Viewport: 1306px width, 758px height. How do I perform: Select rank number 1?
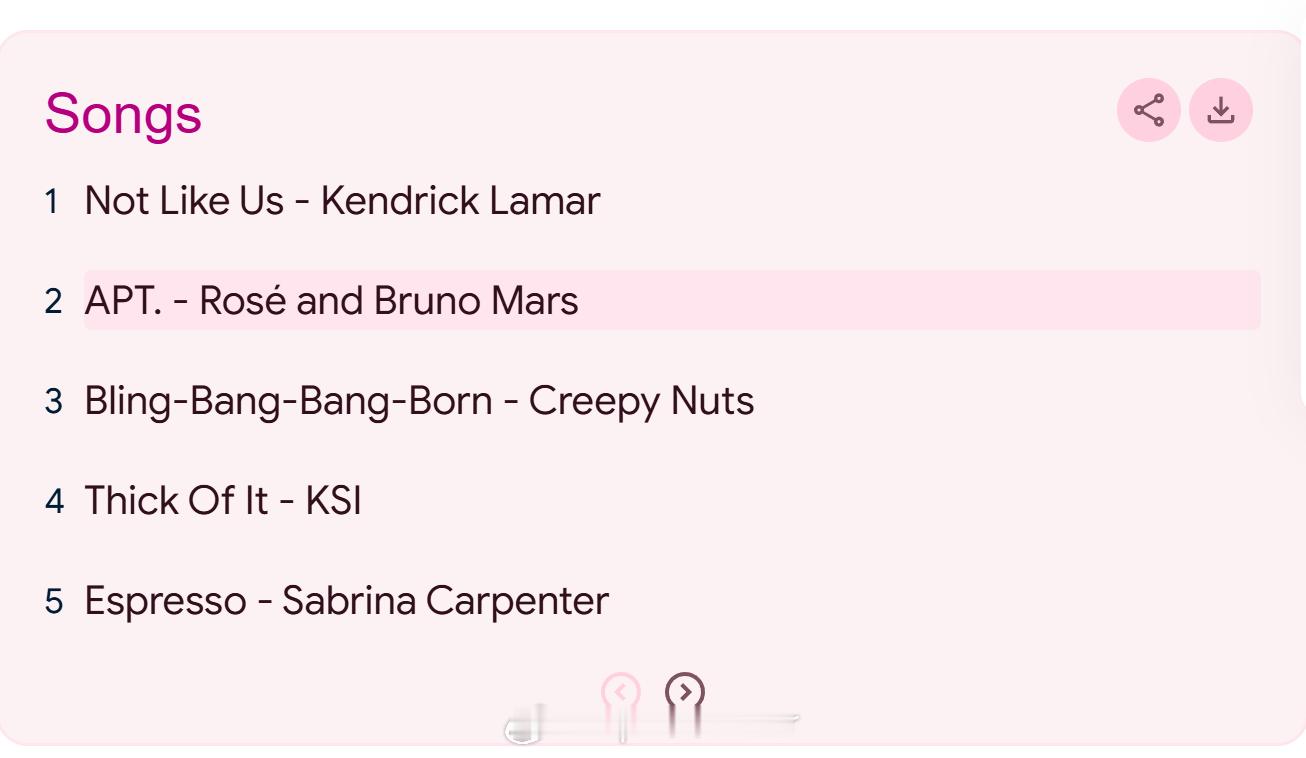click(x=52, y=201)
